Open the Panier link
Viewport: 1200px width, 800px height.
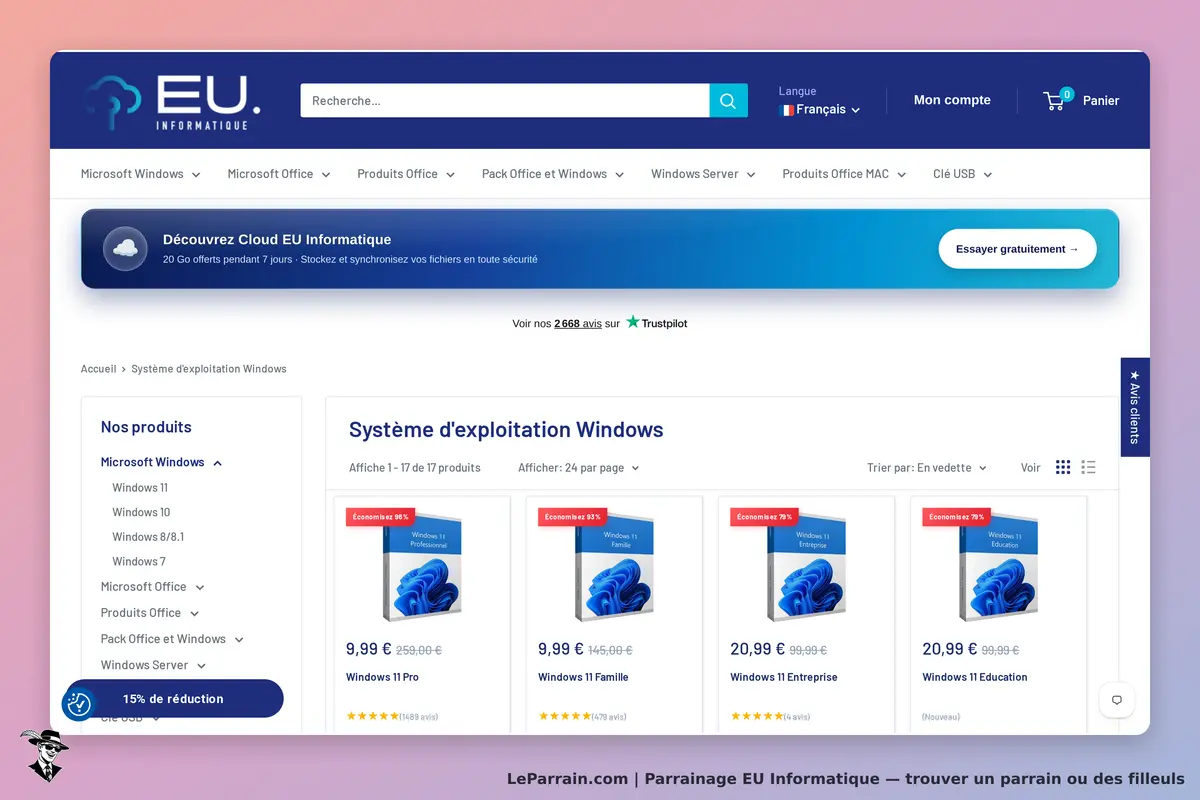click(x=1101, y=100)
